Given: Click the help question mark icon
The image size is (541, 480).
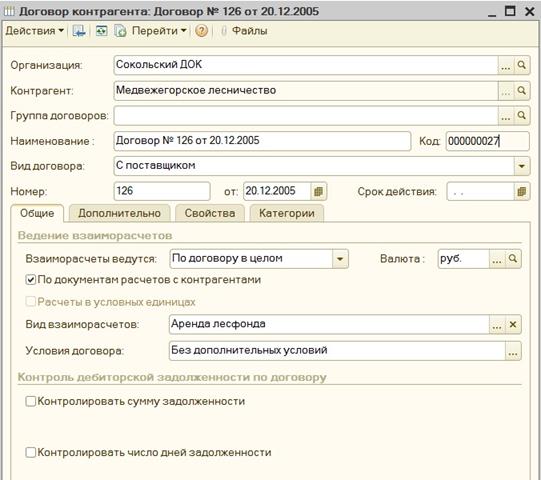Looking at the screenshot, I should [201, 31].
